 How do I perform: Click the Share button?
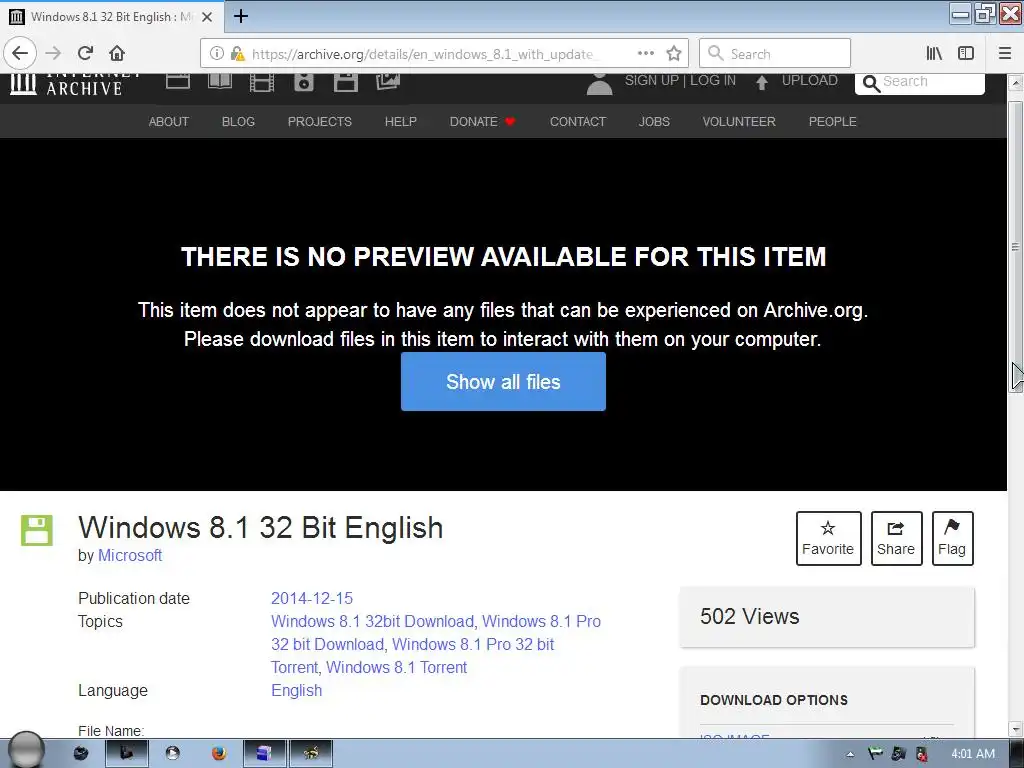pyautogui.click(x=896, y=538)
